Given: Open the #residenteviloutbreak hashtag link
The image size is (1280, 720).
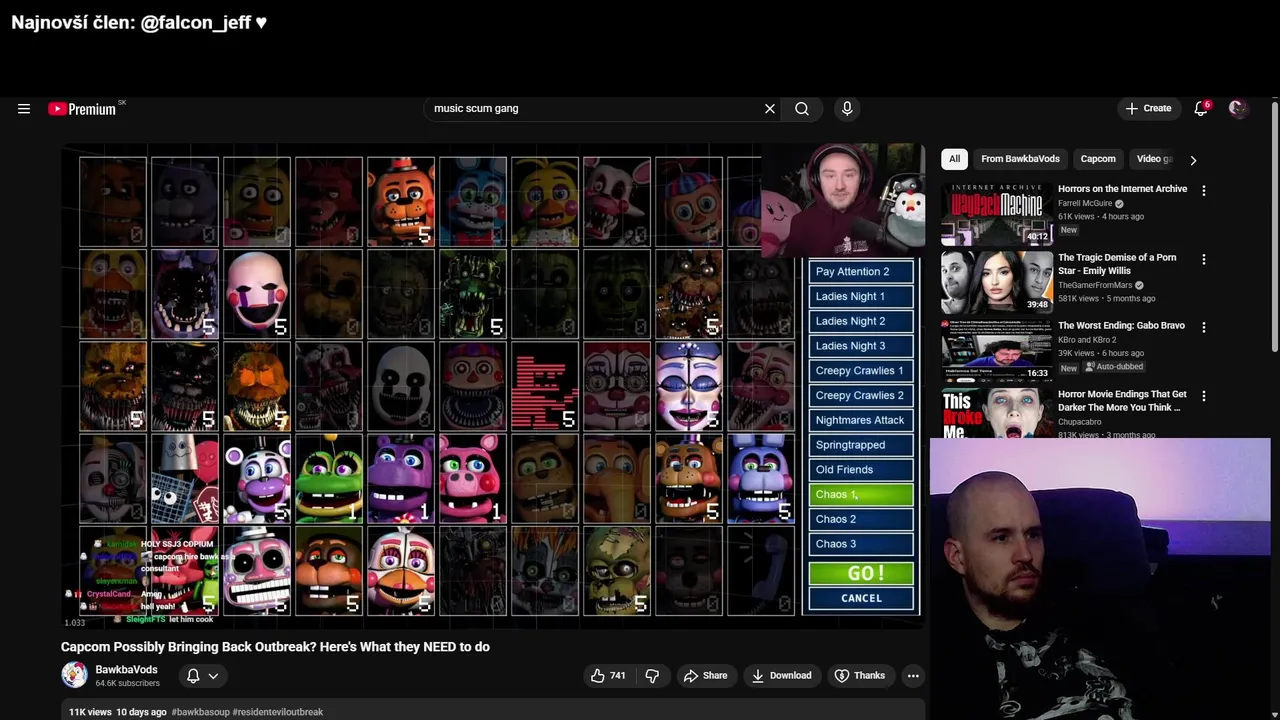Looking at the screenshot, I should tap(278, 712).
